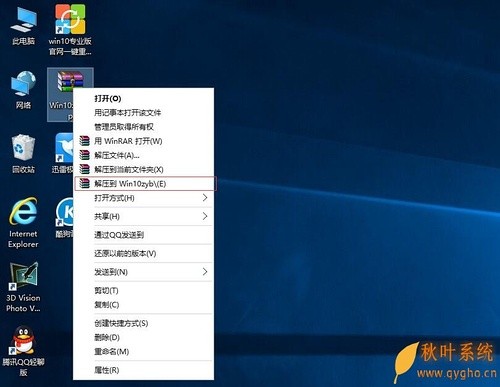The width and height of the screenshot is (500, 387).
Task: Select the 回收站 recycle bin icon
Action: tap(23, 147)
